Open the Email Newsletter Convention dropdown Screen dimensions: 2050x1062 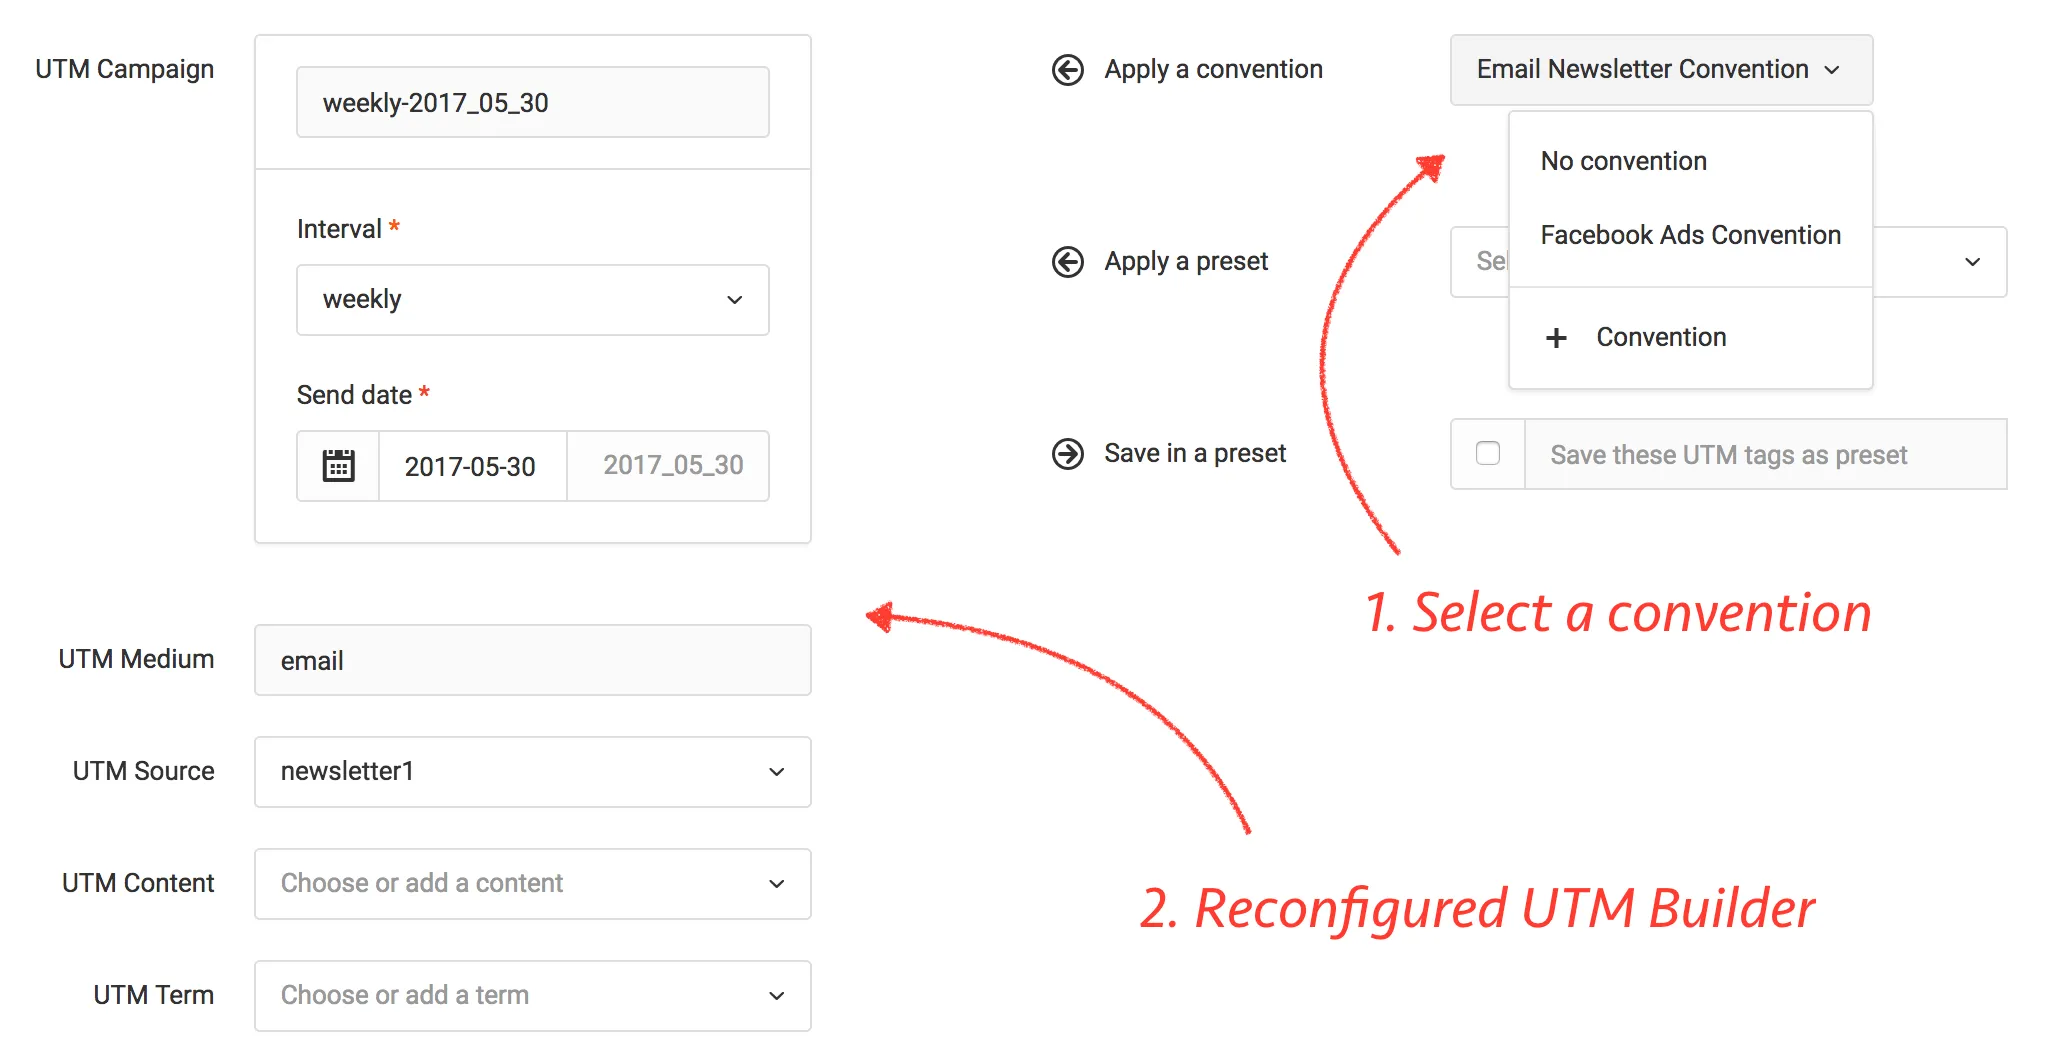point(1661,70)
